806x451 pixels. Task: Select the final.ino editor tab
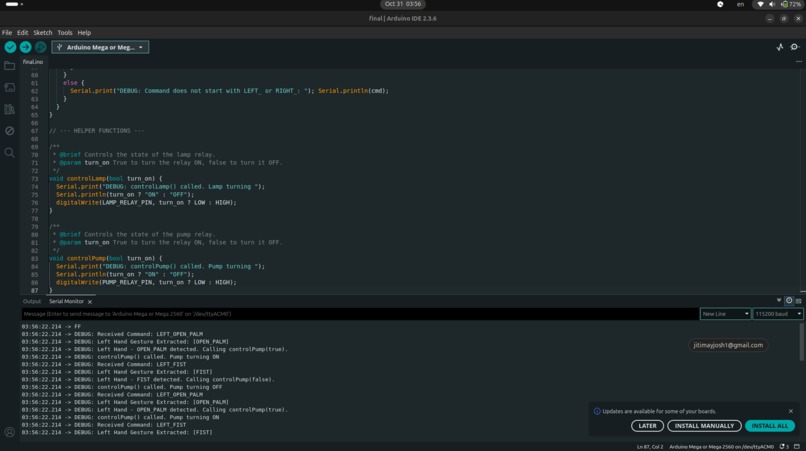click(x=33, y=62)
